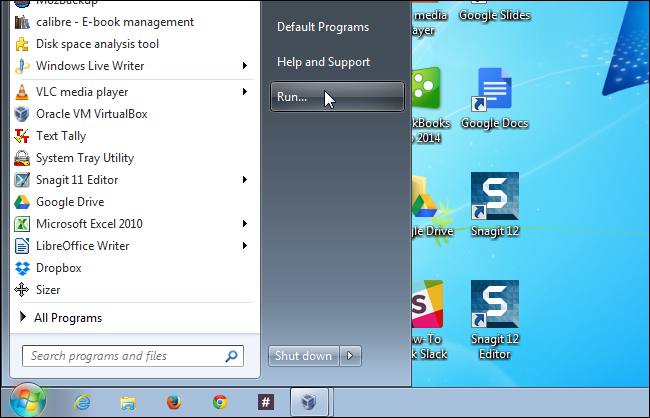Open the Slack how-to desktop icon

click(429, 320)
